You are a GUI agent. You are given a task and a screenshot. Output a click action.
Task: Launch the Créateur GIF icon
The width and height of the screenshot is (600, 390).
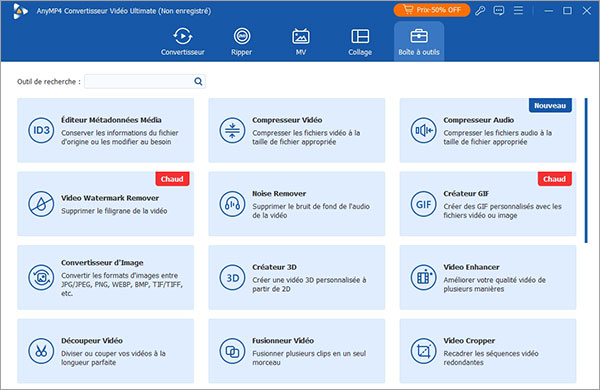point(423,204)
